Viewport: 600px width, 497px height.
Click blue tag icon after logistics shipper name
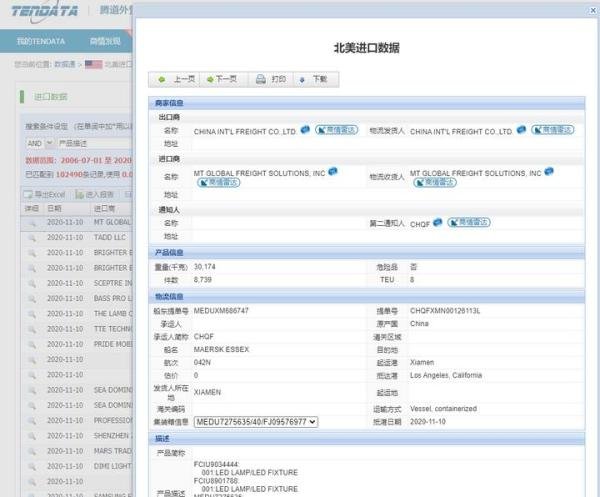(521, 130)
